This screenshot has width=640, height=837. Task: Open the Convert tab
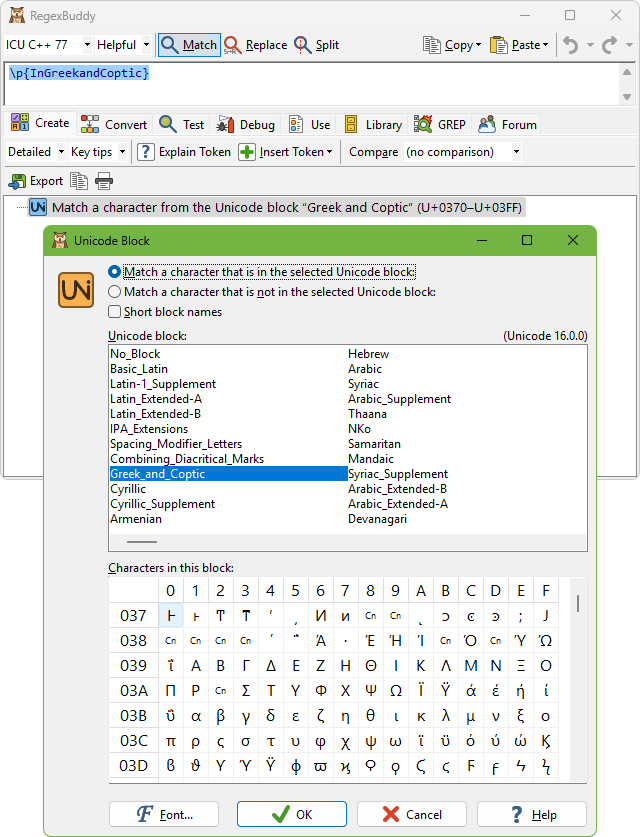coord(114,124)
